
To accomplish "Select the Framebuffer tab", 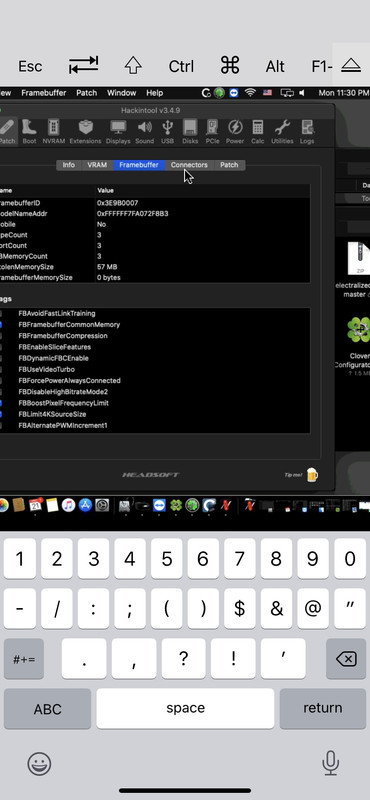I will [x=139, y=165].
